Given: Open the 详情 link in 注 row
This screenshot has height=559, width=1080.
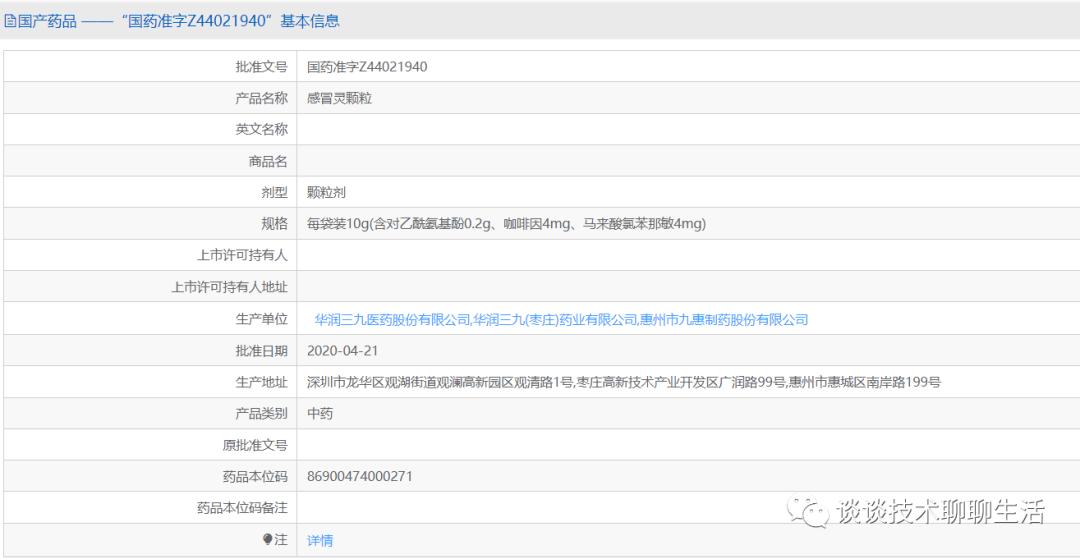Looking at the screenshot, I should pyautogui.click(x=320, y=540).
